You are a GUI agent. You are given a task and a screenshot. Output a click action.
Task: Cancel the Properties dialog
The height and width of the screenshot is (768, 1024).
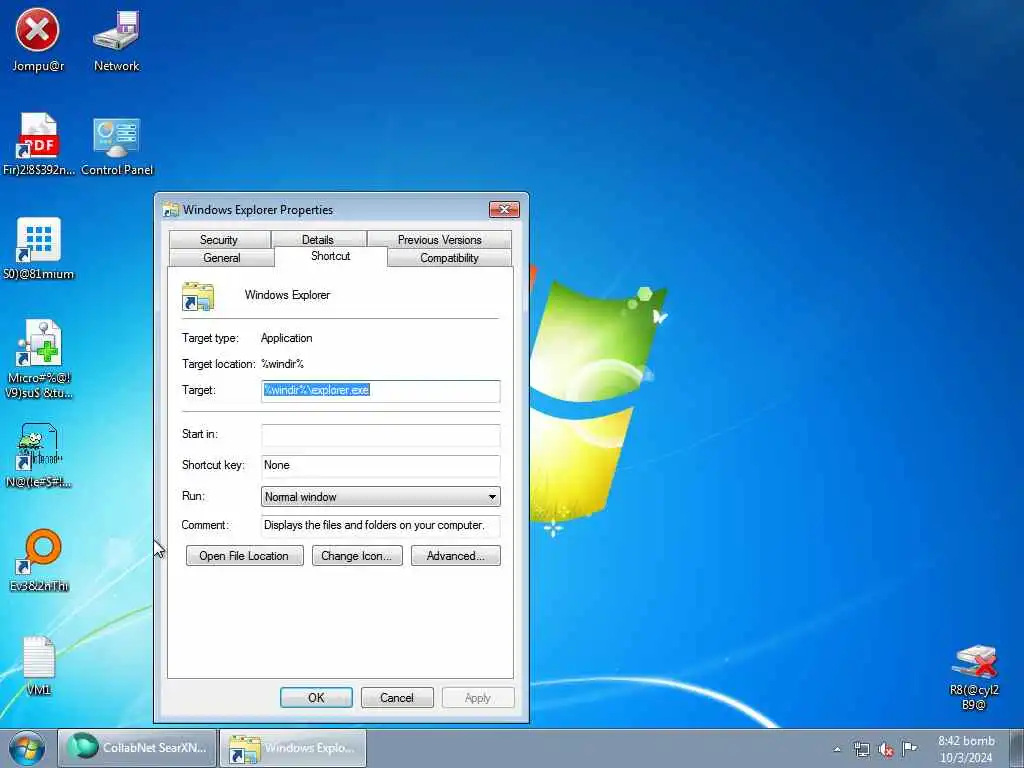[x=397, y=697]
